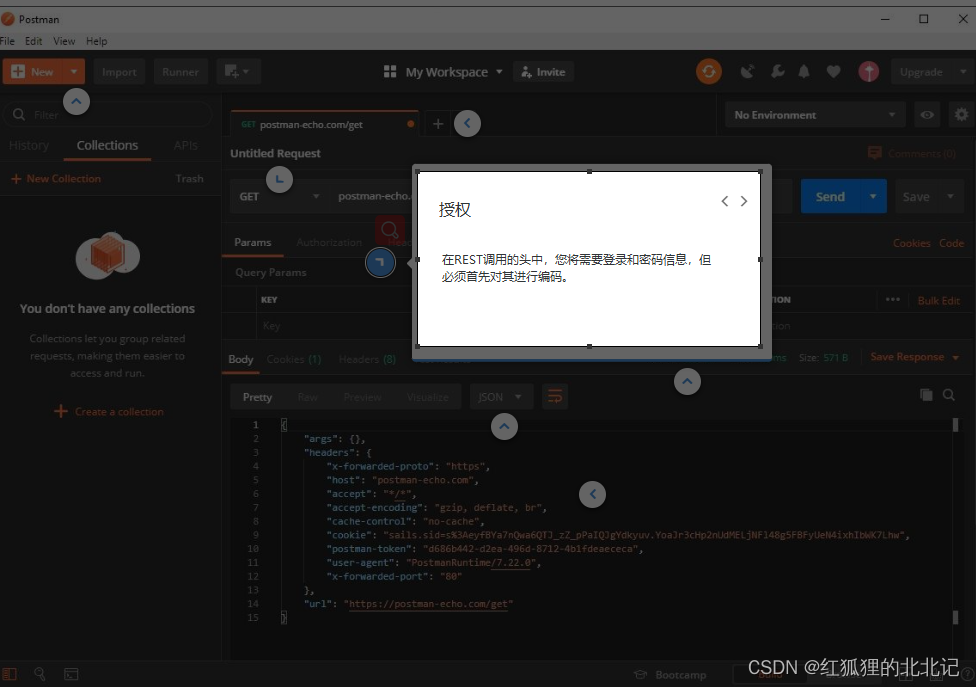Click the Import button
This screenshot has height=687, width=976.
[x=119, y=72]
